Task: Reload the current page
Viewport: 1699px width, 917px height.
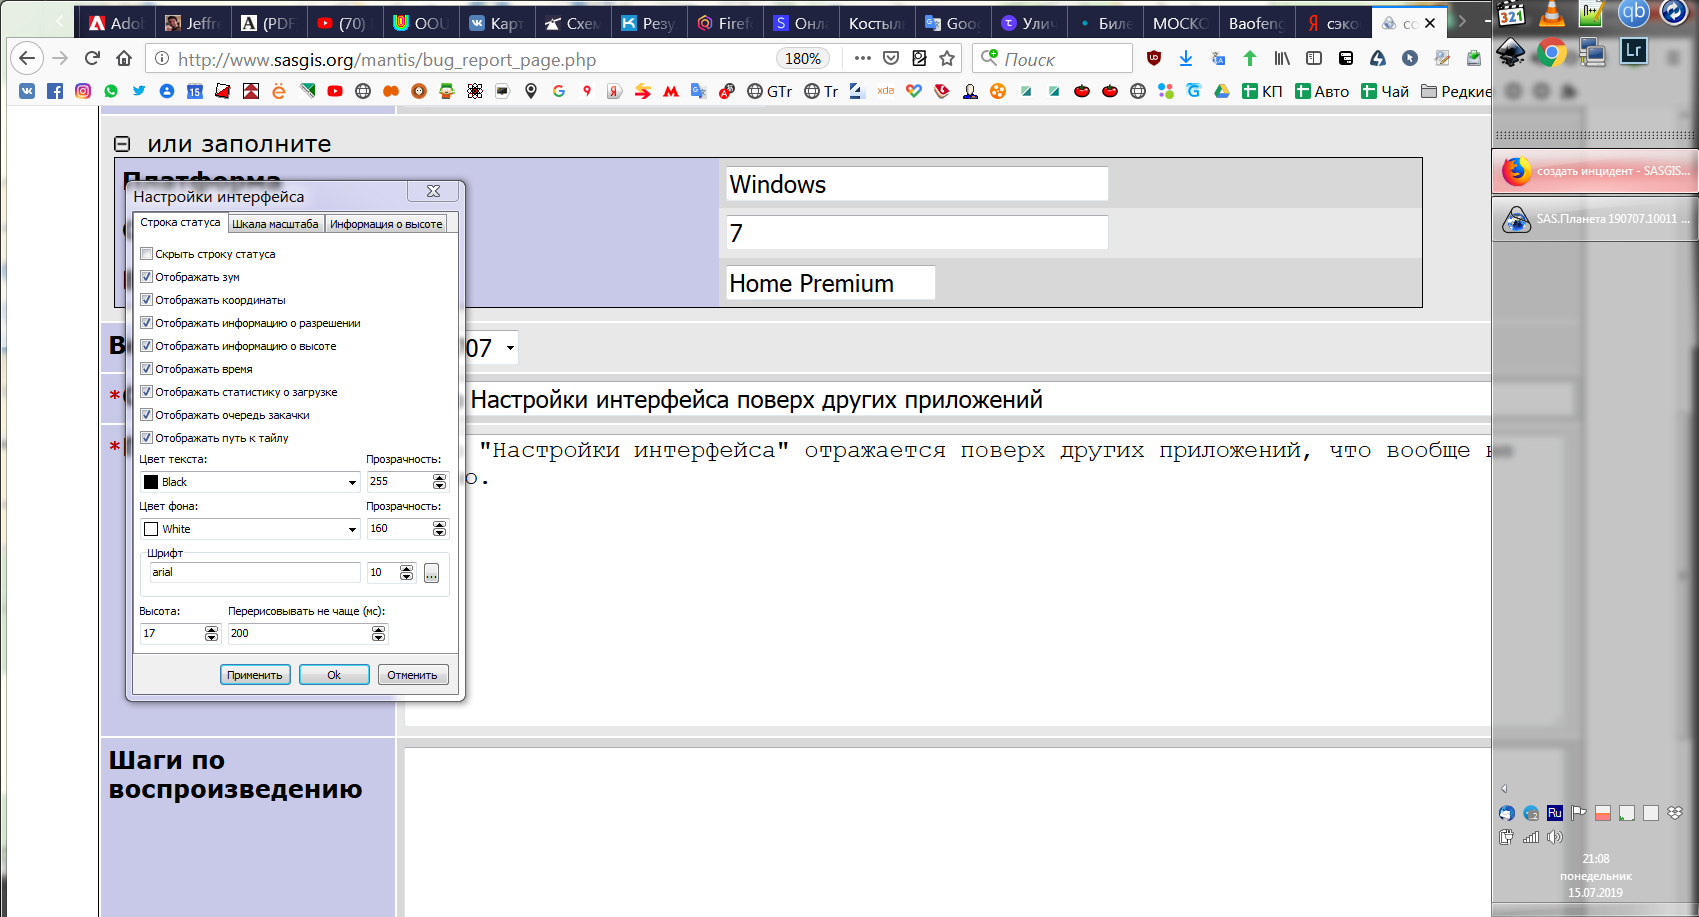Action: click(92, 59)
